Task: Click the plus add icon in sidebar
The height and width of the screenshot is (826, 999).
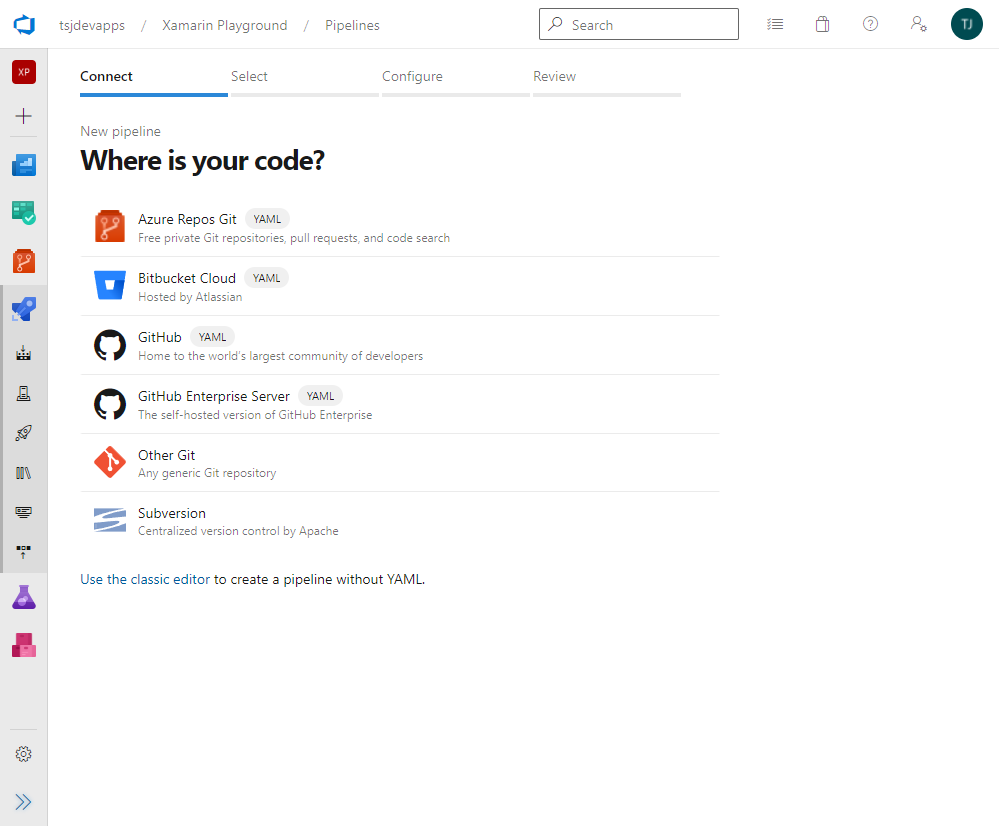Action: pos(24,116)
